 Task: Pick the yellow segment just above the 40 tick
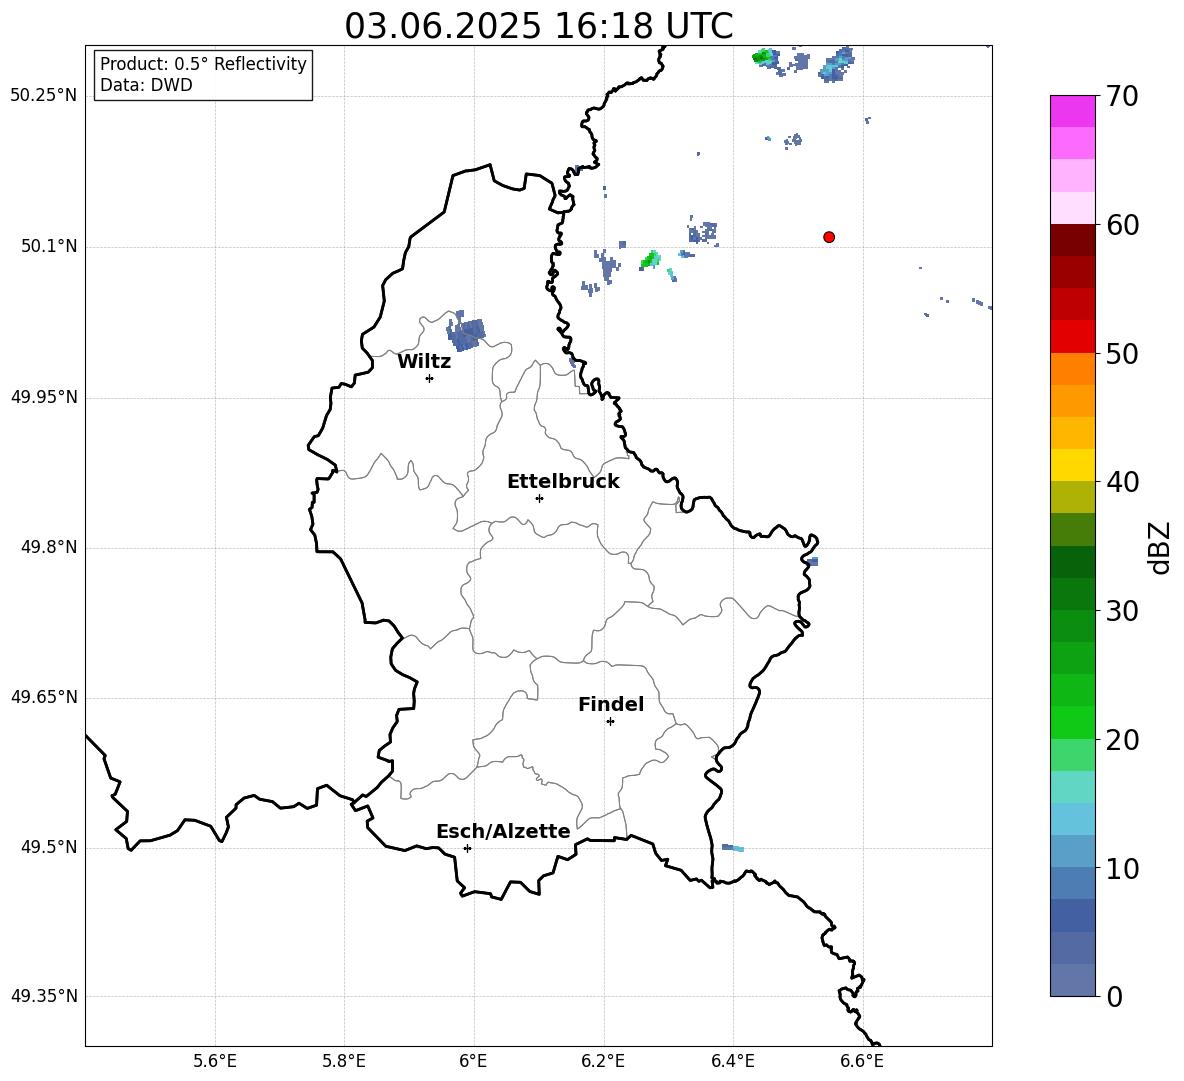coord(1073,465)
